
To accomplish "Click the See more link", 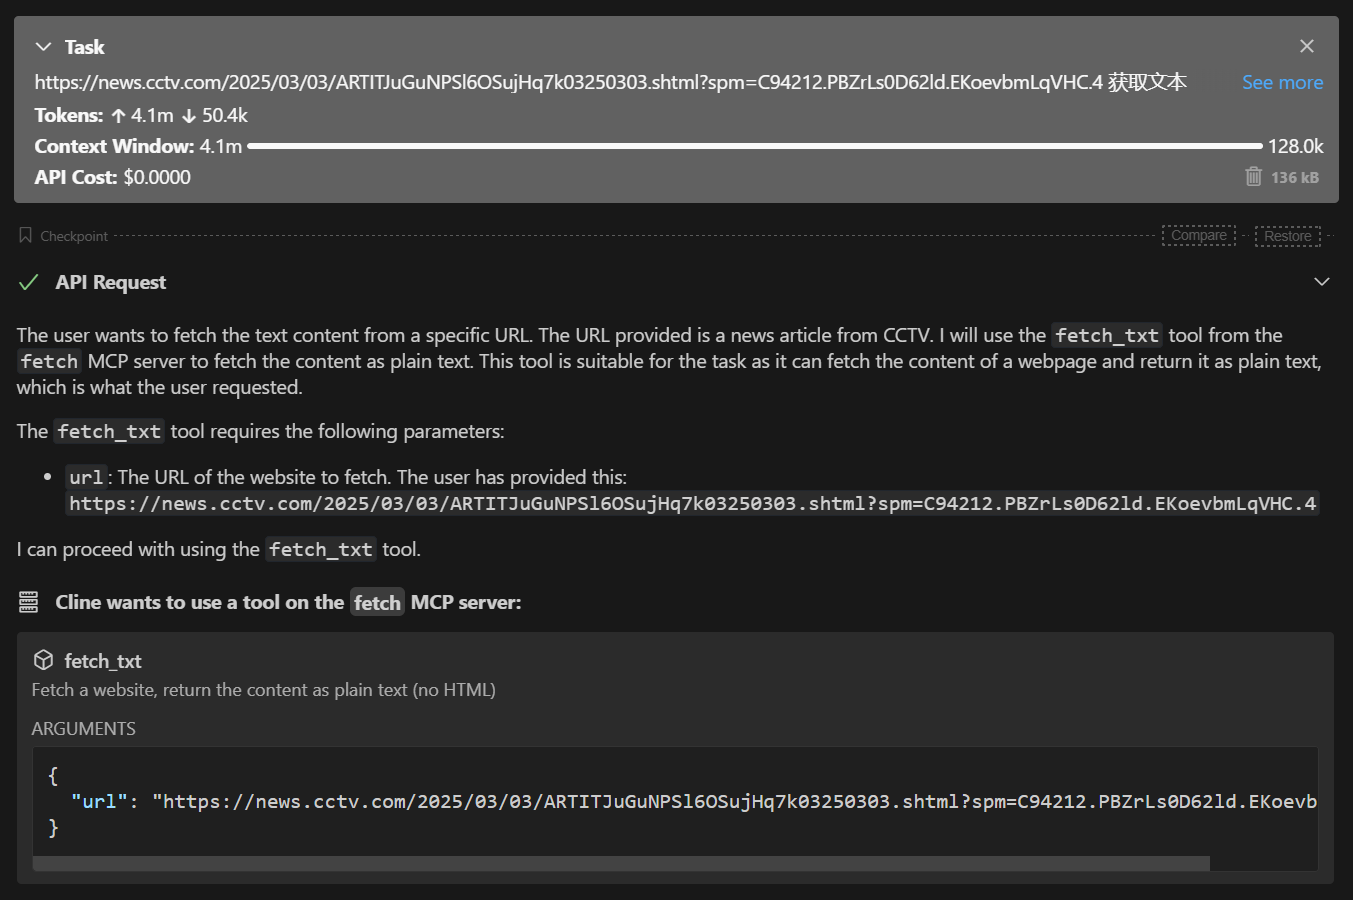I will (x=1282, y=83).
